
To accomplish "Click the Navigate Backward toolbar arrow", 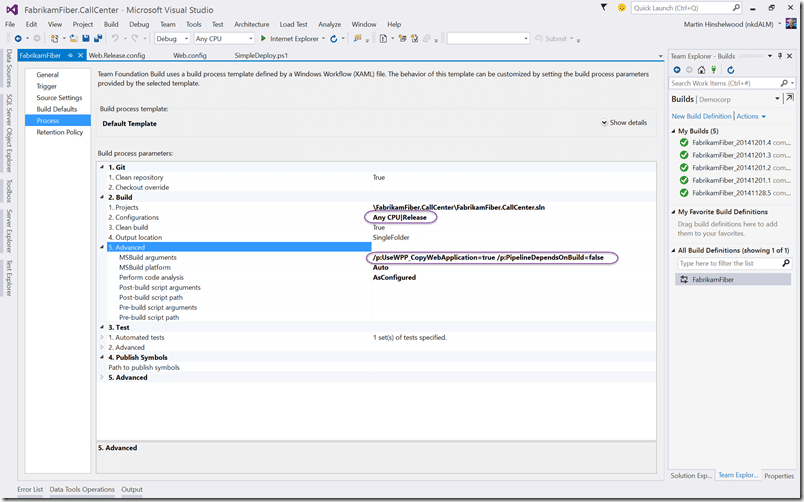I will click(x=18, y=38).
